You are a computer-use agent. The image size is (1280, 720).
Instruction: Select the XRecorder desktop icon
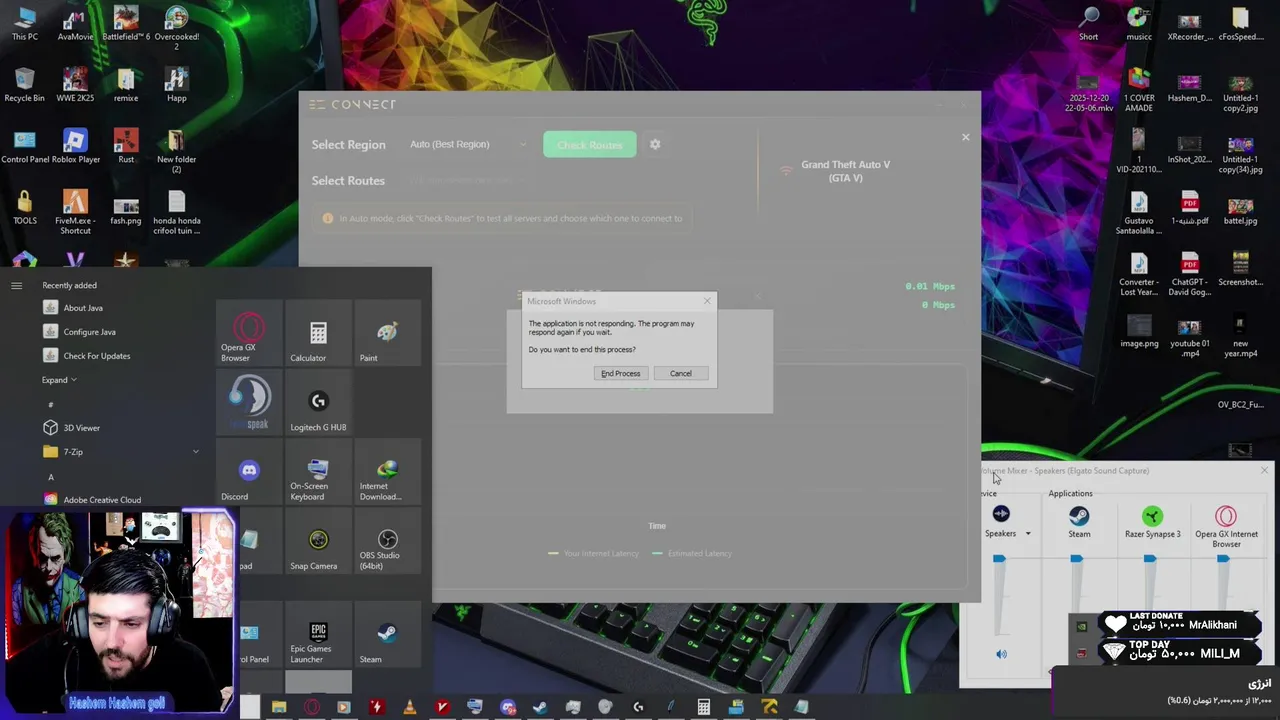pos(1189,24)
